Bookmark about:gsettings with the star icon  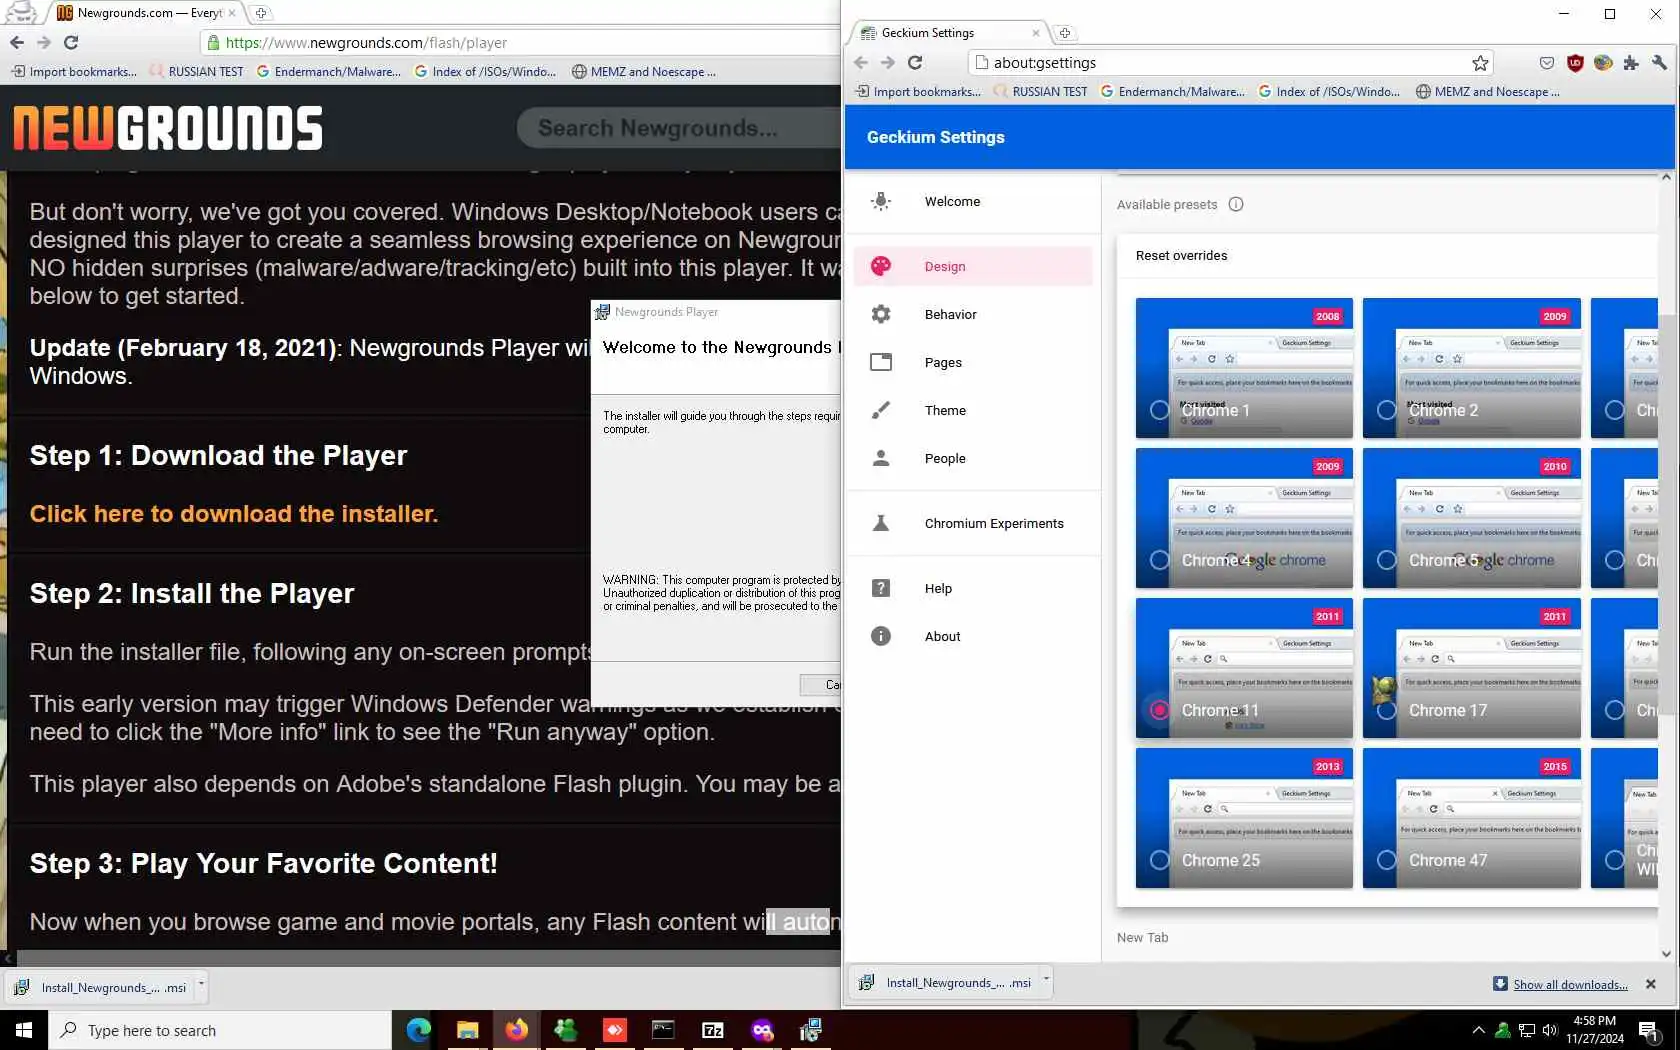pyautogui.click(x=1480, y=63)
